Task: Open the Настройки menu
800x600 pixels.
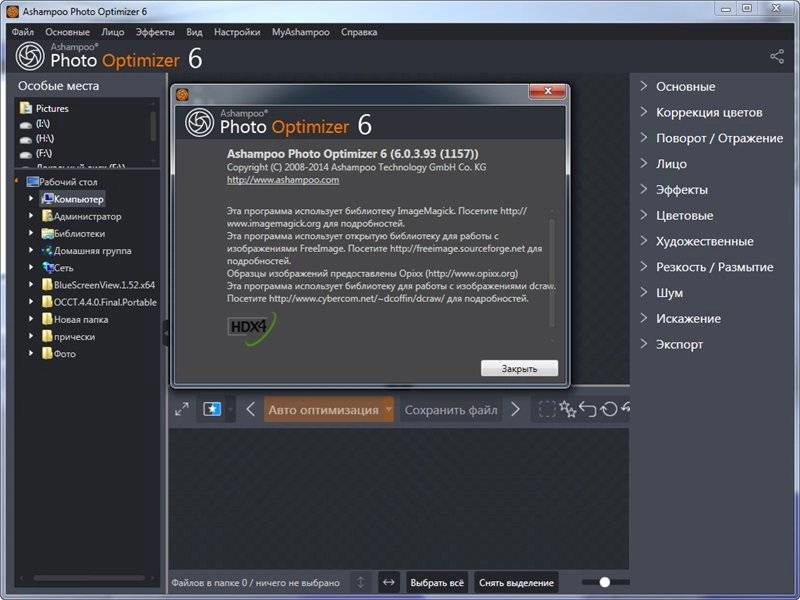Action: click(237, 32)
